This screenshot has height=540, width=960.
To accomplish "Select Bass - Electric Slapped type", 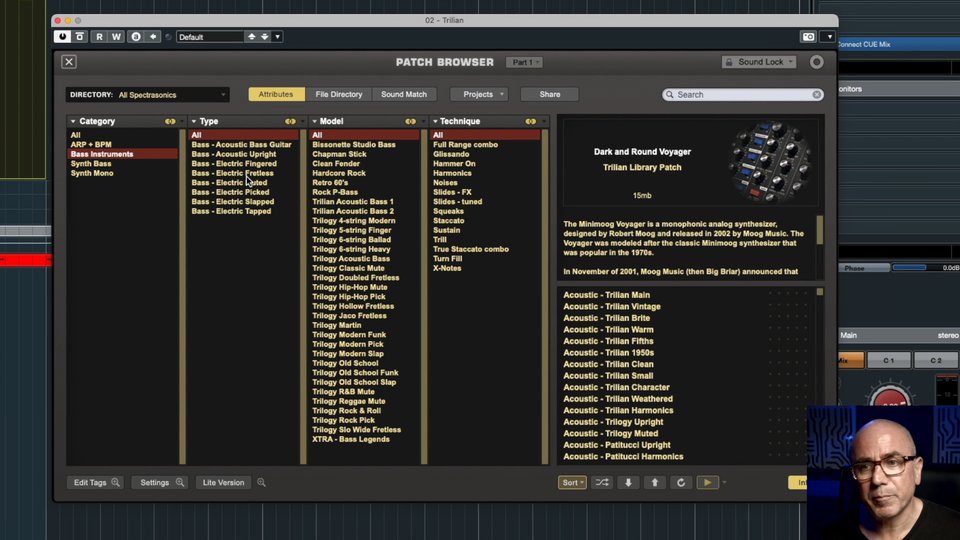I will (x=232, y=201).
